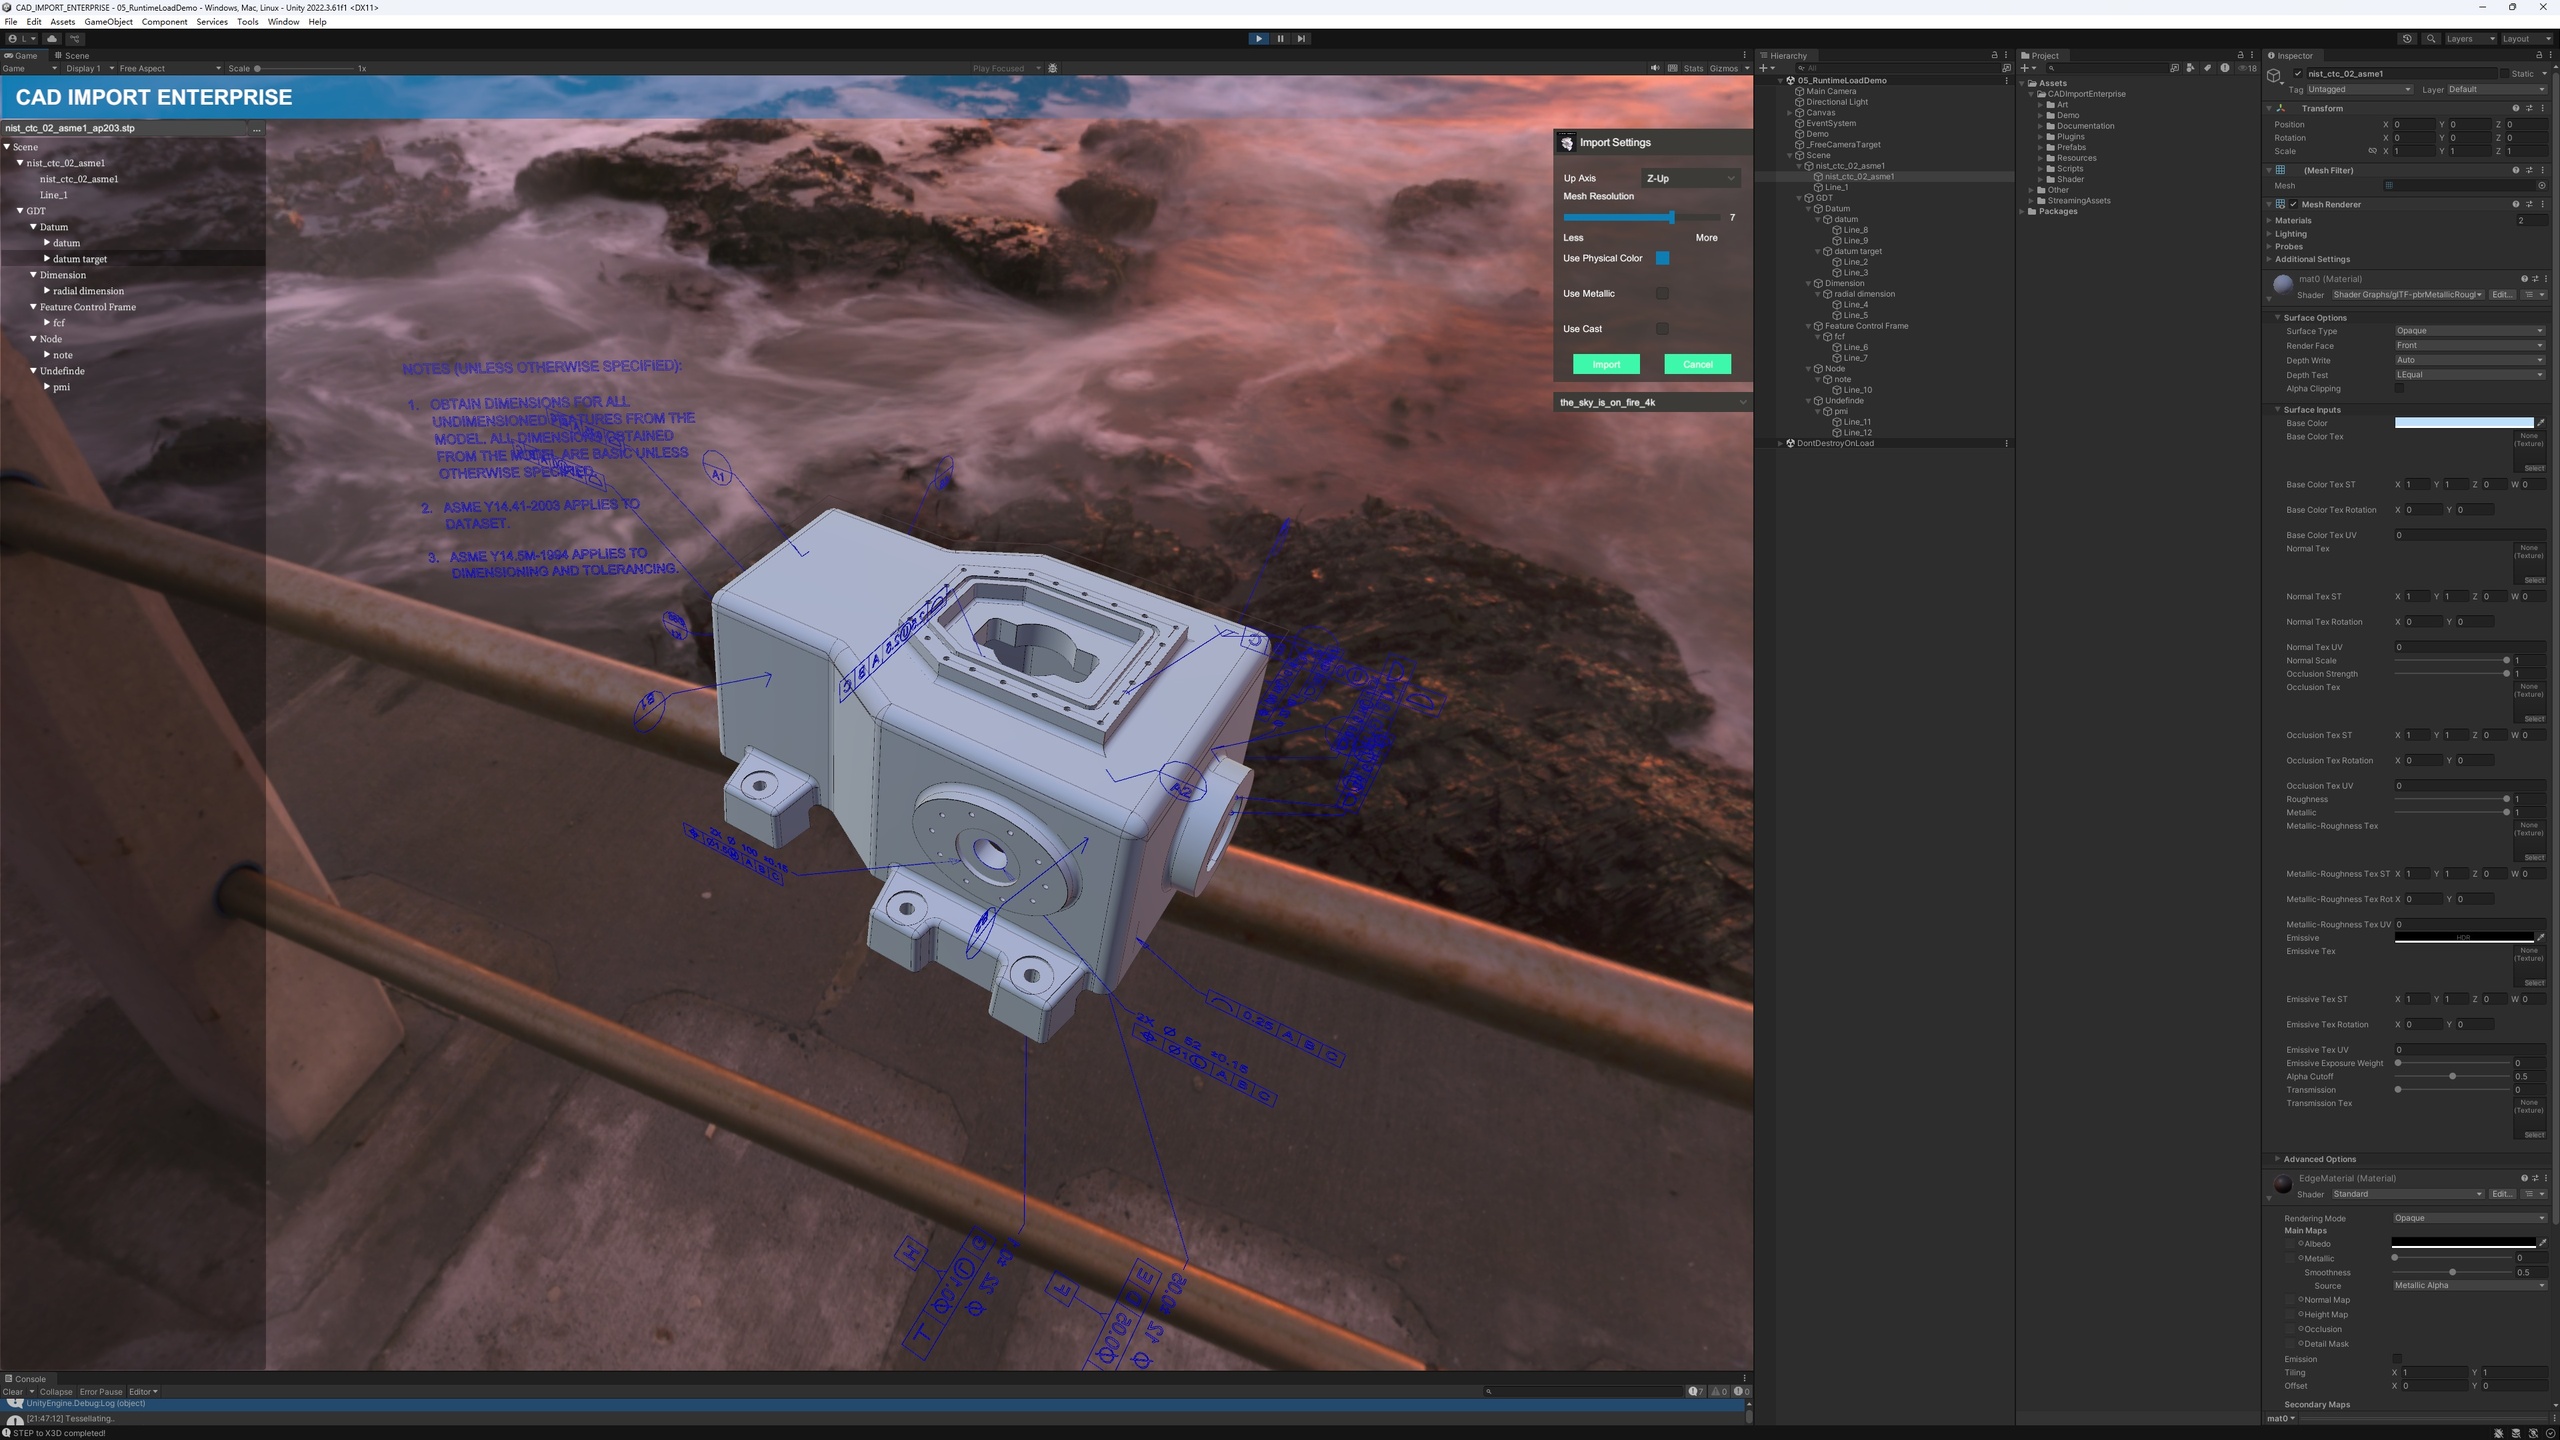The width and height of the screenshot is (2560, 1440).
Task: Pick Base Color with eyedropper icon
Action: click(x=2541, y=423)
